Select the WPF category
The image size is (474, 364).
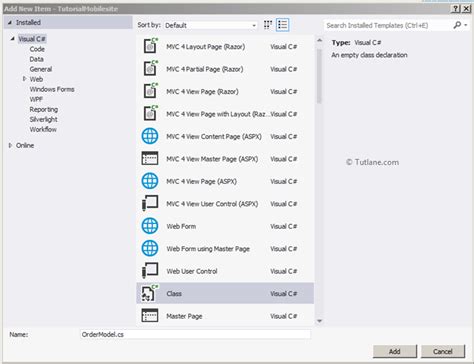click(36, 99)
